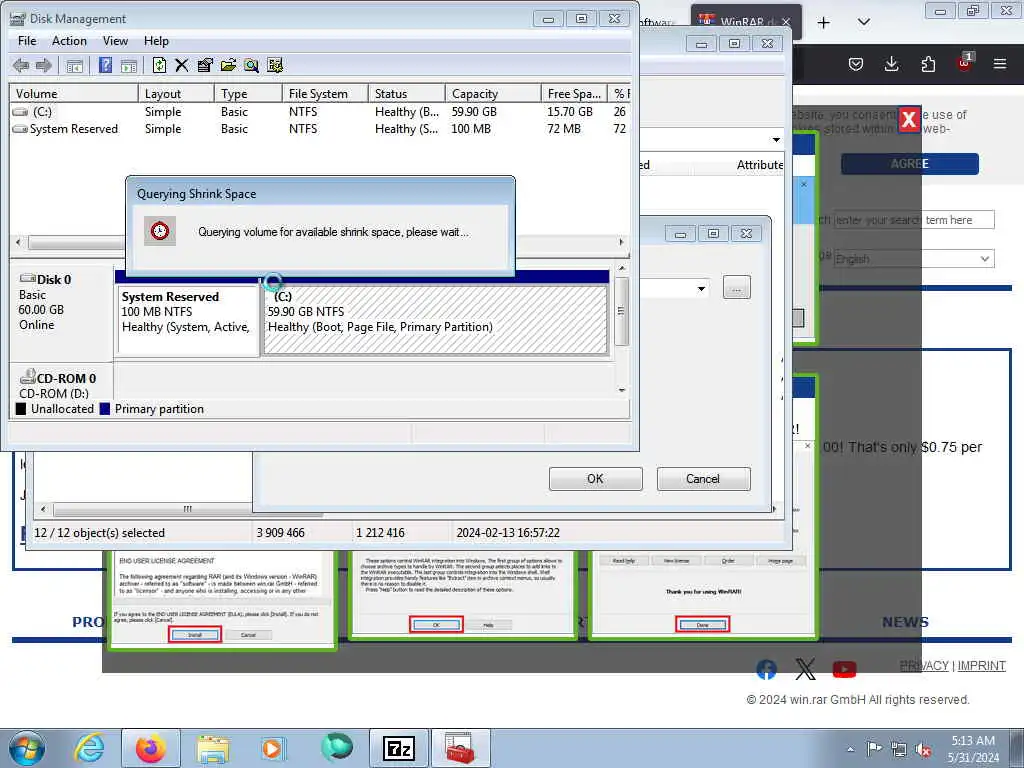Open the Action menu in Disk Management

(x=69, y=40)
